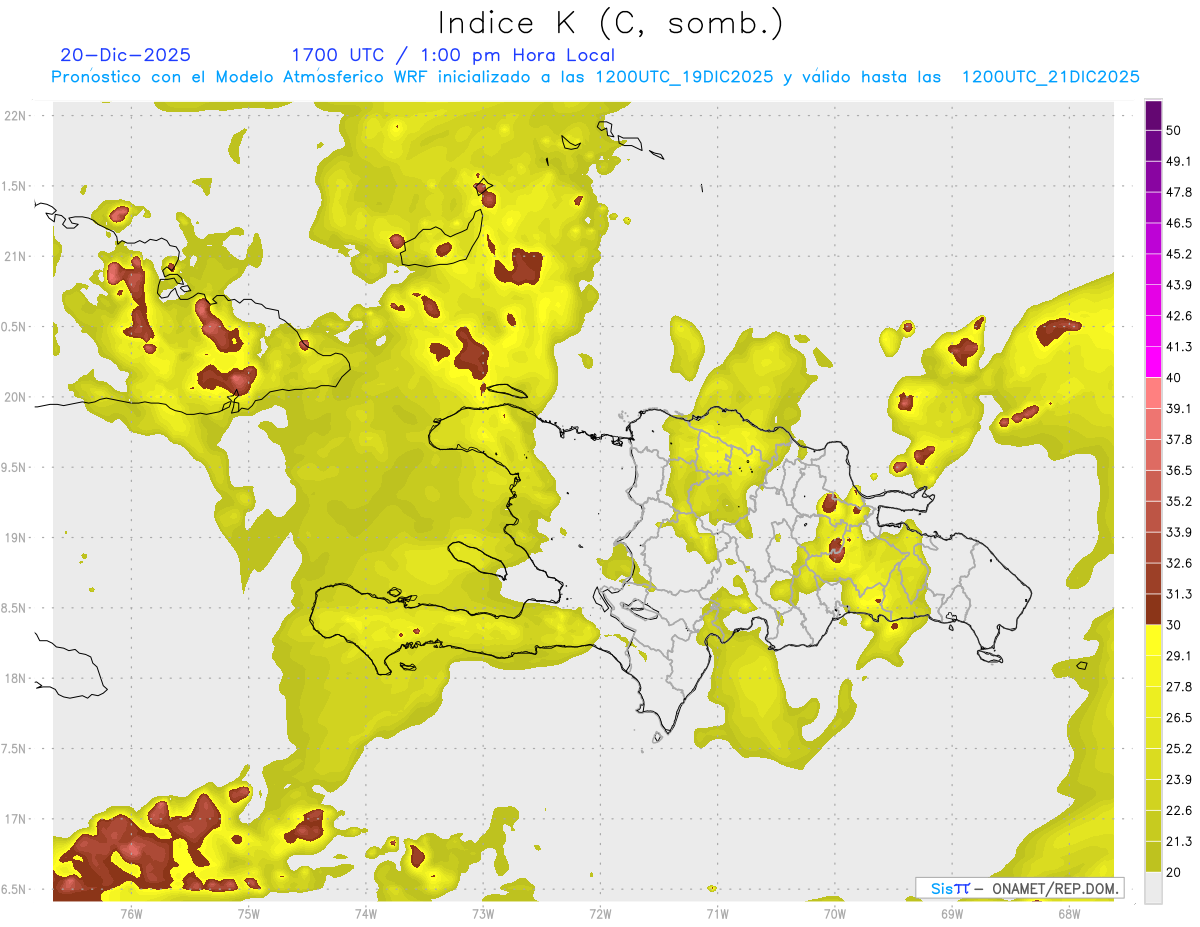Click the "21N" latitude label
This screenshot has width=1200, height=927.
coord(17,256)
